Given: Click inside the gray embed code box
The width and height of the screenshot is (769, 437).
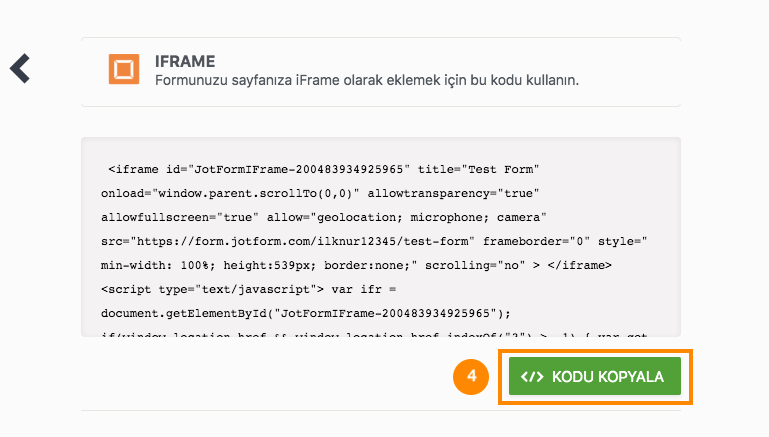Looking at the screenshot, I should tap(381, 237).
